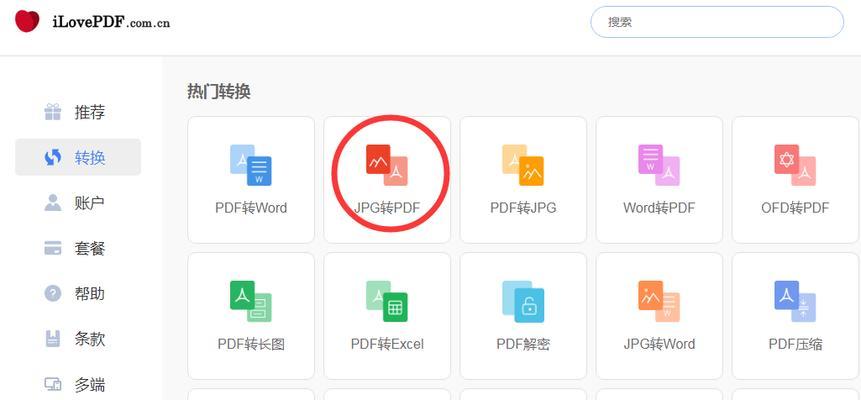The height and width of the screenshot is (400, 861).
Task: Click the PDF转Word label text
Action: [x=251, y=208]
